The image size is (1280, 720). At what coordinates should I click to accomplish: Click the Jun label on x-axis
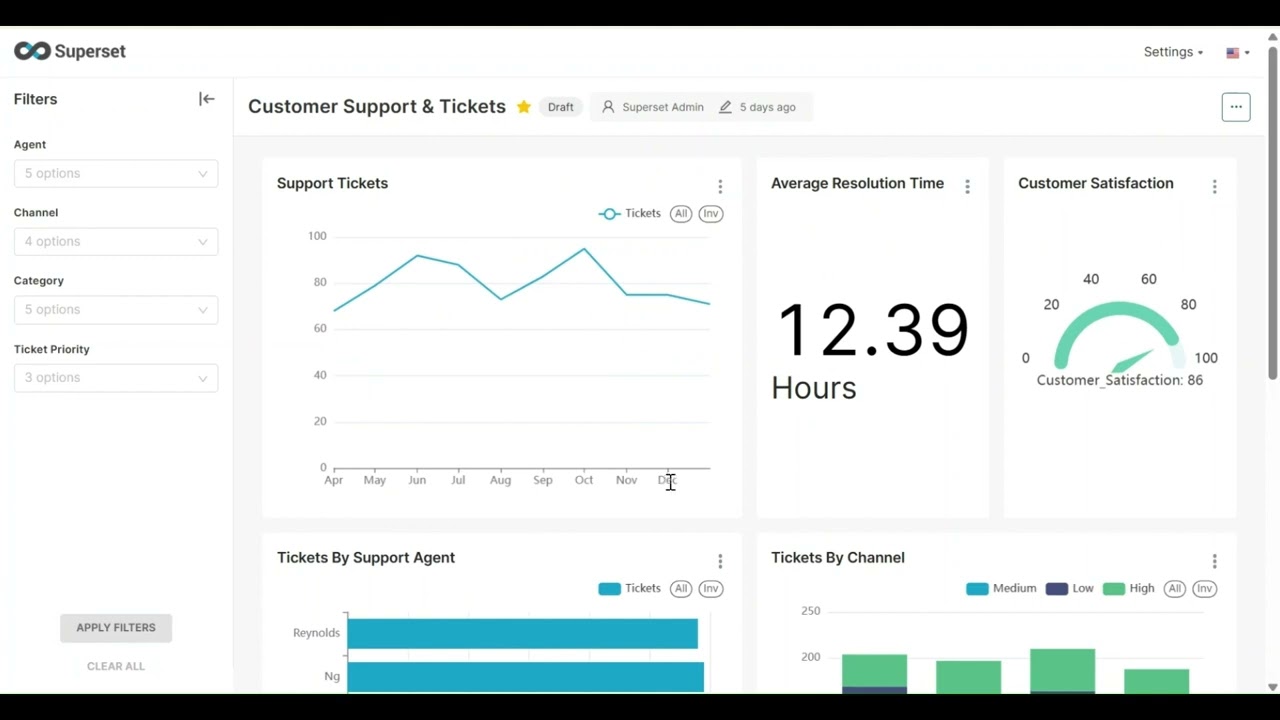417,480
